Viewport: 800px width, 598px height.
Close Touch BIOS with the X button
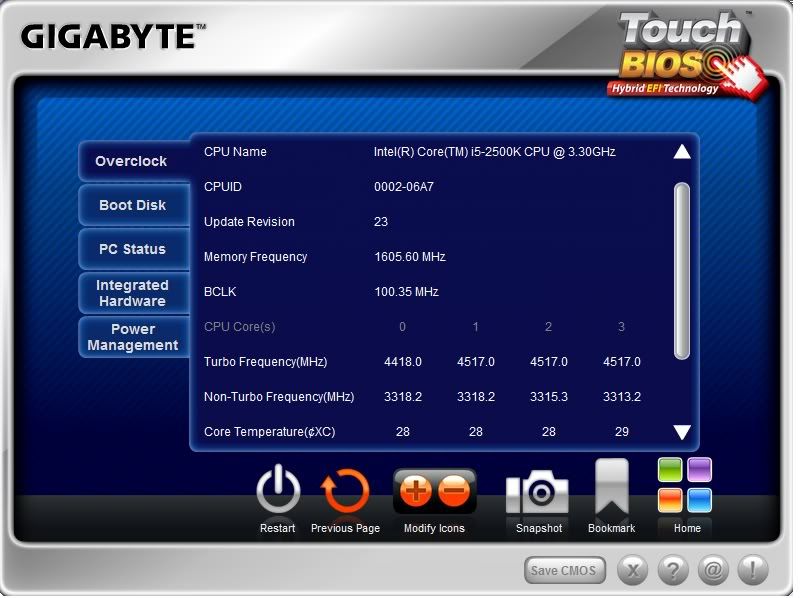click(633, 570)
